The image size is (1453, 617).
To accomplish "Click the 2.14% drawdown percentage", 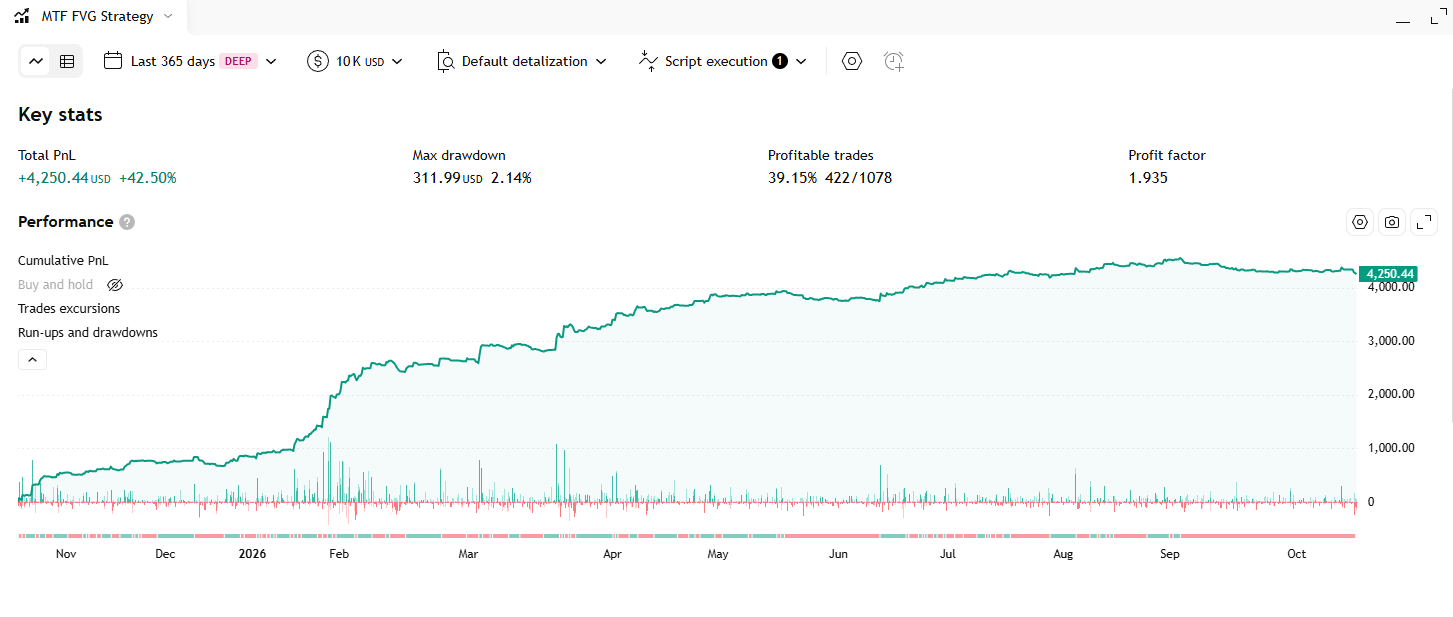I will (x=511, y=178).
